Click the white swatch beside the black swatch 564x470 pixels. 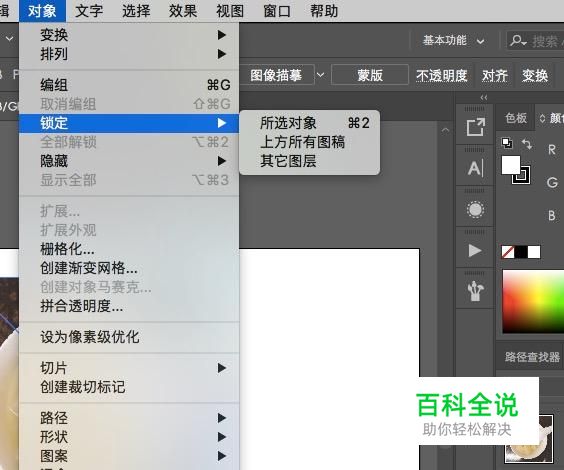pos(534,252)
